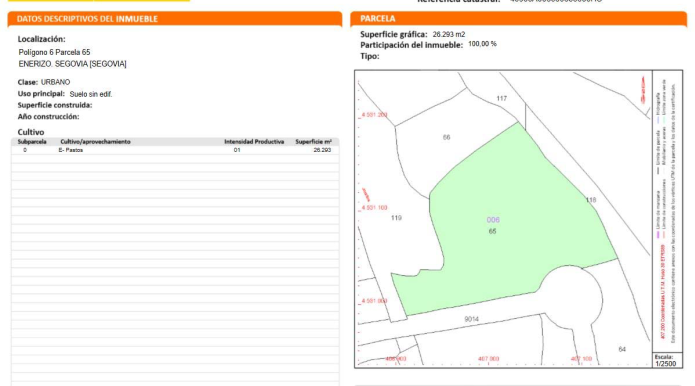Click the Subparcela column header
This screenshot has height=386, width=695.
click(x=32, y=142)
